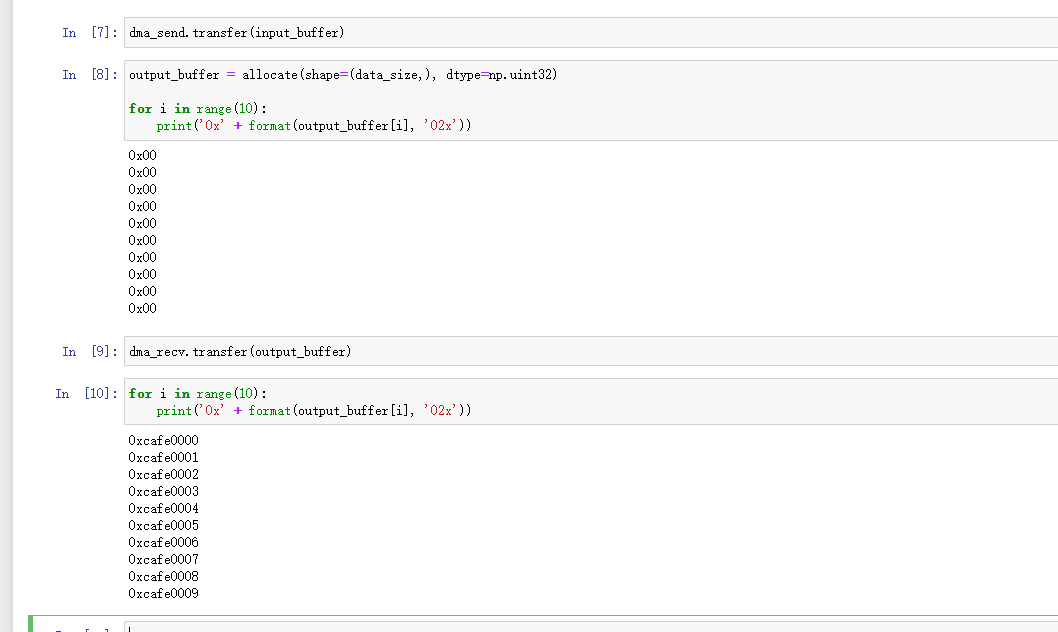Screen dimensions: 1058x632
Task: Select the In [7] cell prompt
Action: (x=88, y=33)
